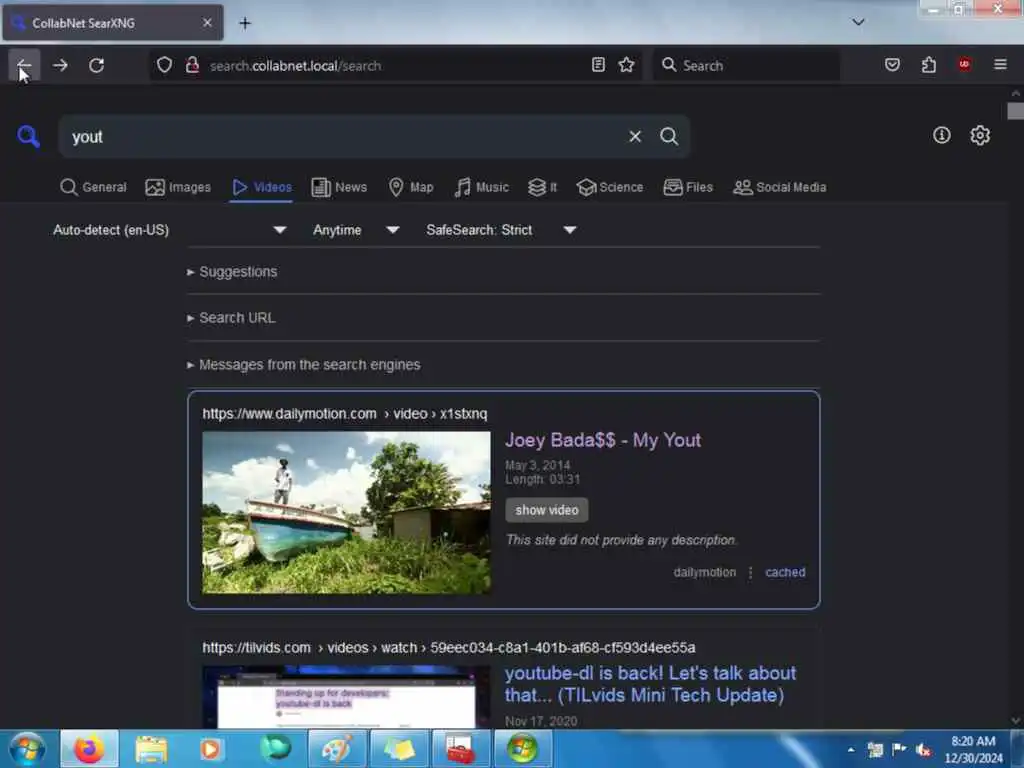Click the show video button

547,510
